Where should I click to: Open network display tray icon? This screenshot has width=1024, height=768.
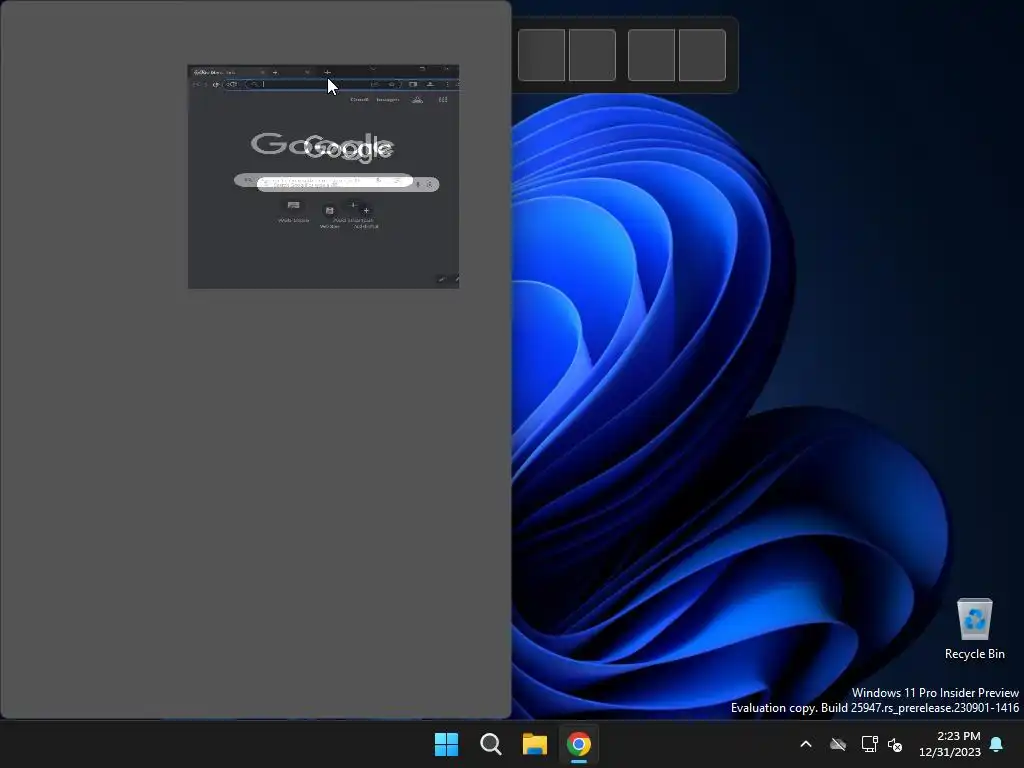click(869, 744)
